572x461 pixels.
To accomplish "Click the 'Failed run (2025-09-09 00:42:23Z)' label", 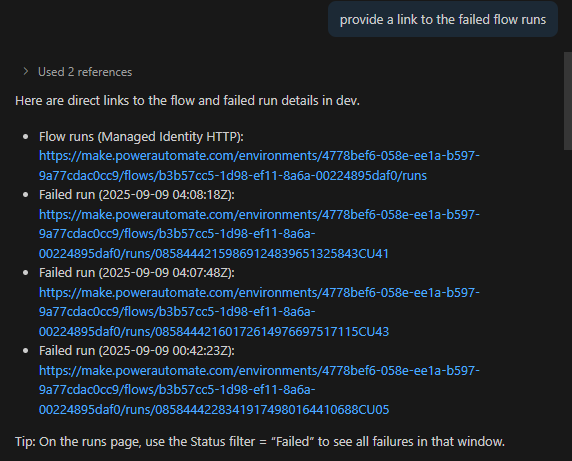I will (x=137, y=350).
